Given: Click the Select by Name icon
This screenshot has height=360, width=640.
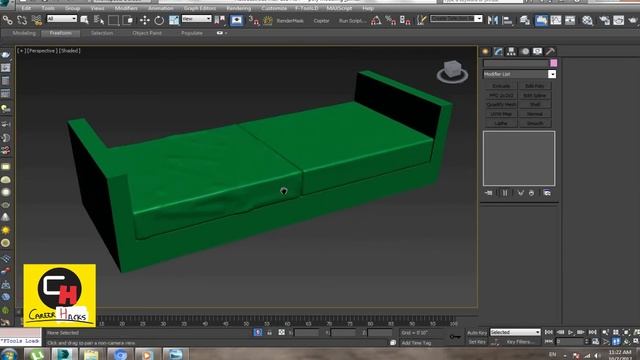Looking at the screenshot, I should pos(99,20).
